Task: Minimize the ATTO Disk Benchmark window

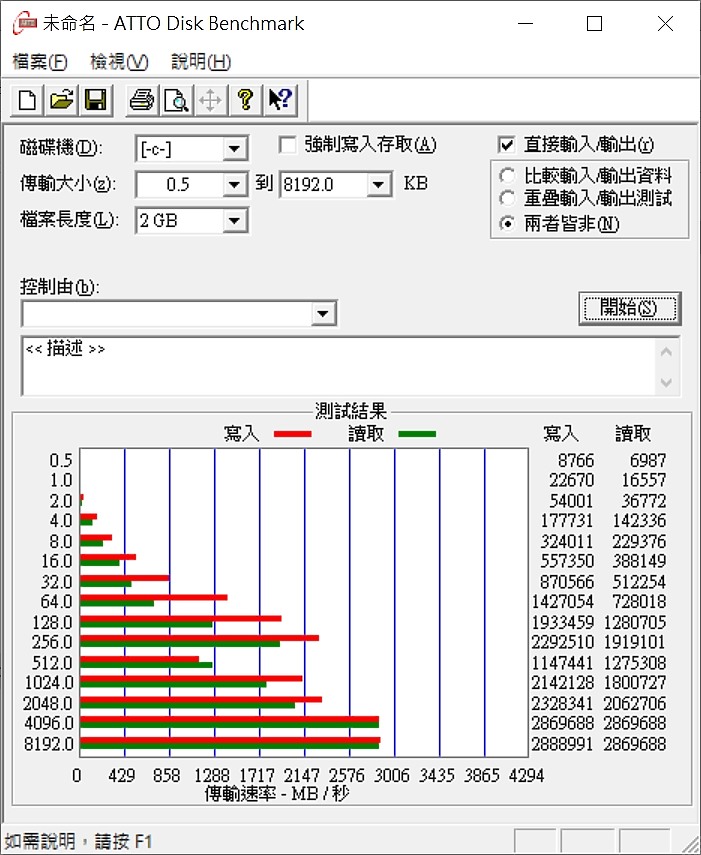Action: point(525,23)
